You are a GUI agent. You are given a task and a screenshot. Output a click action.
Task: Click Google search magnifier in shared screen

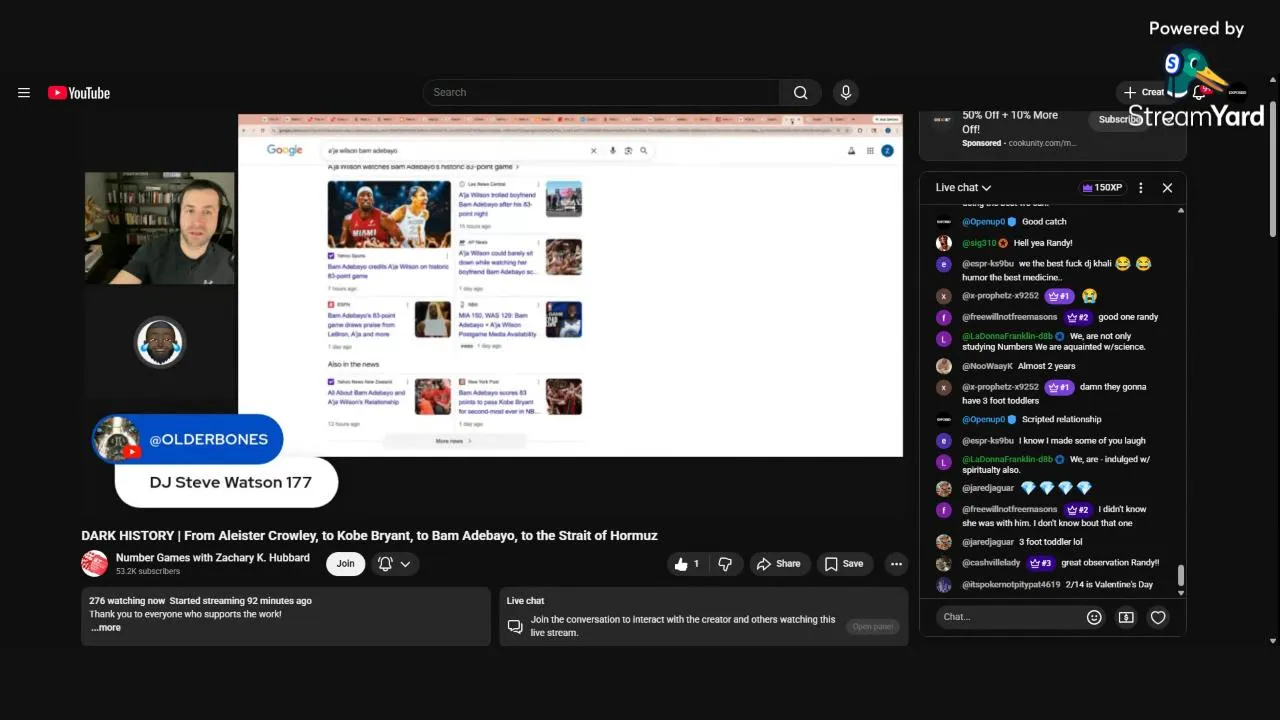point(644,151)
